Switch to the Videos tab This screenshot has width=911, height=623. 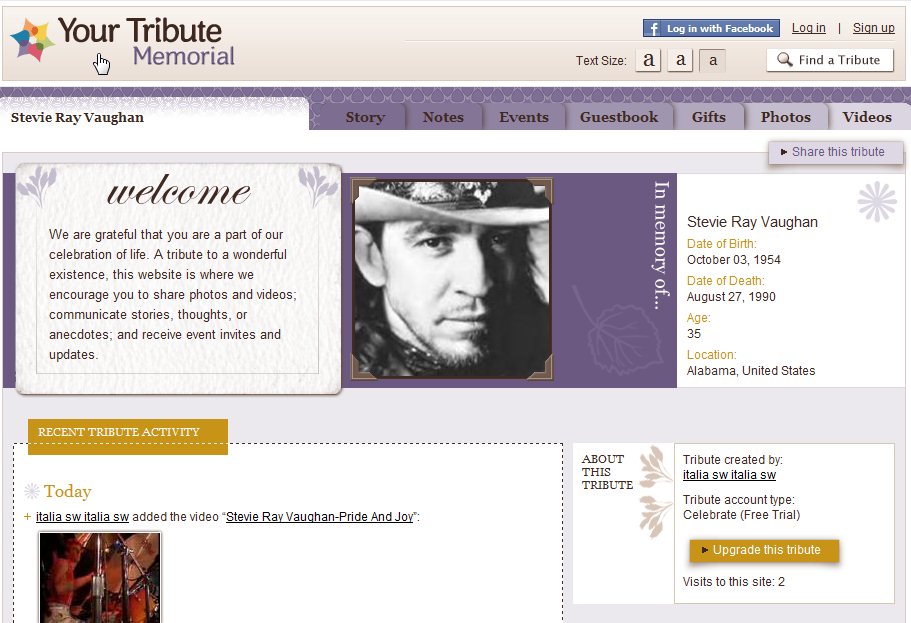[867, 117]
